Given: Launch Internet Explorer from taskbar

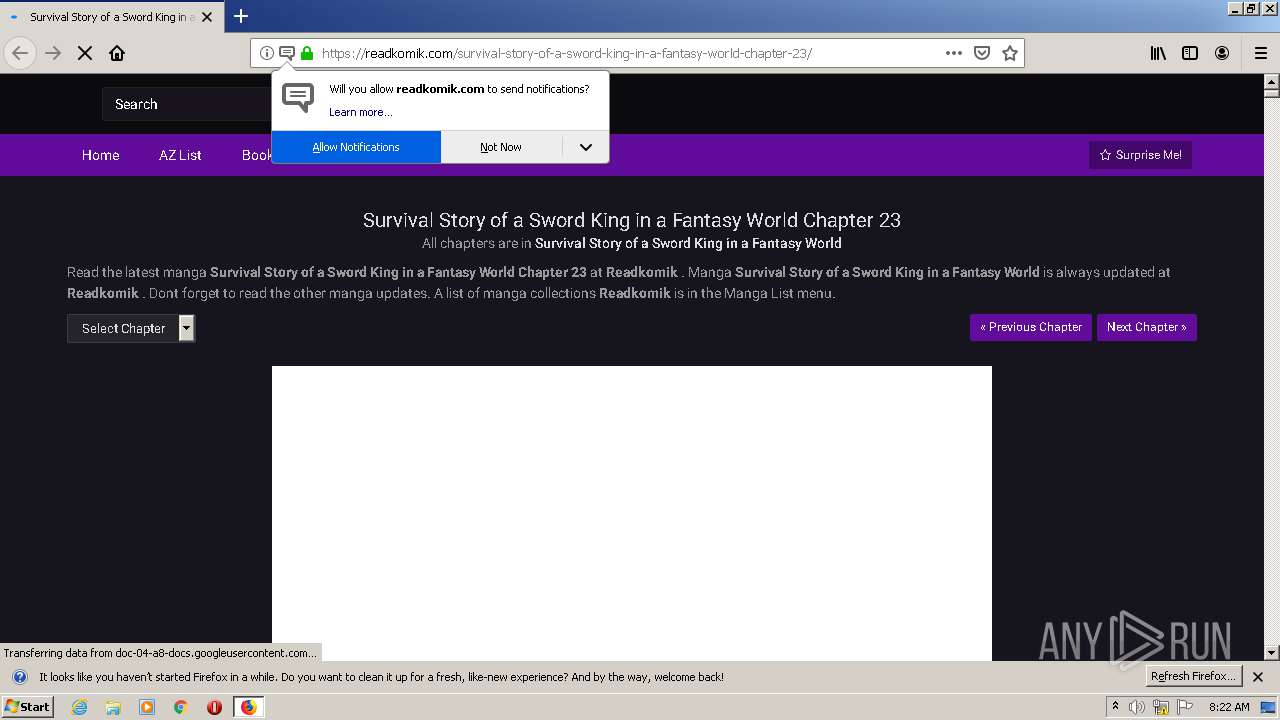Looking at the screenshot, I should point(79,707).
